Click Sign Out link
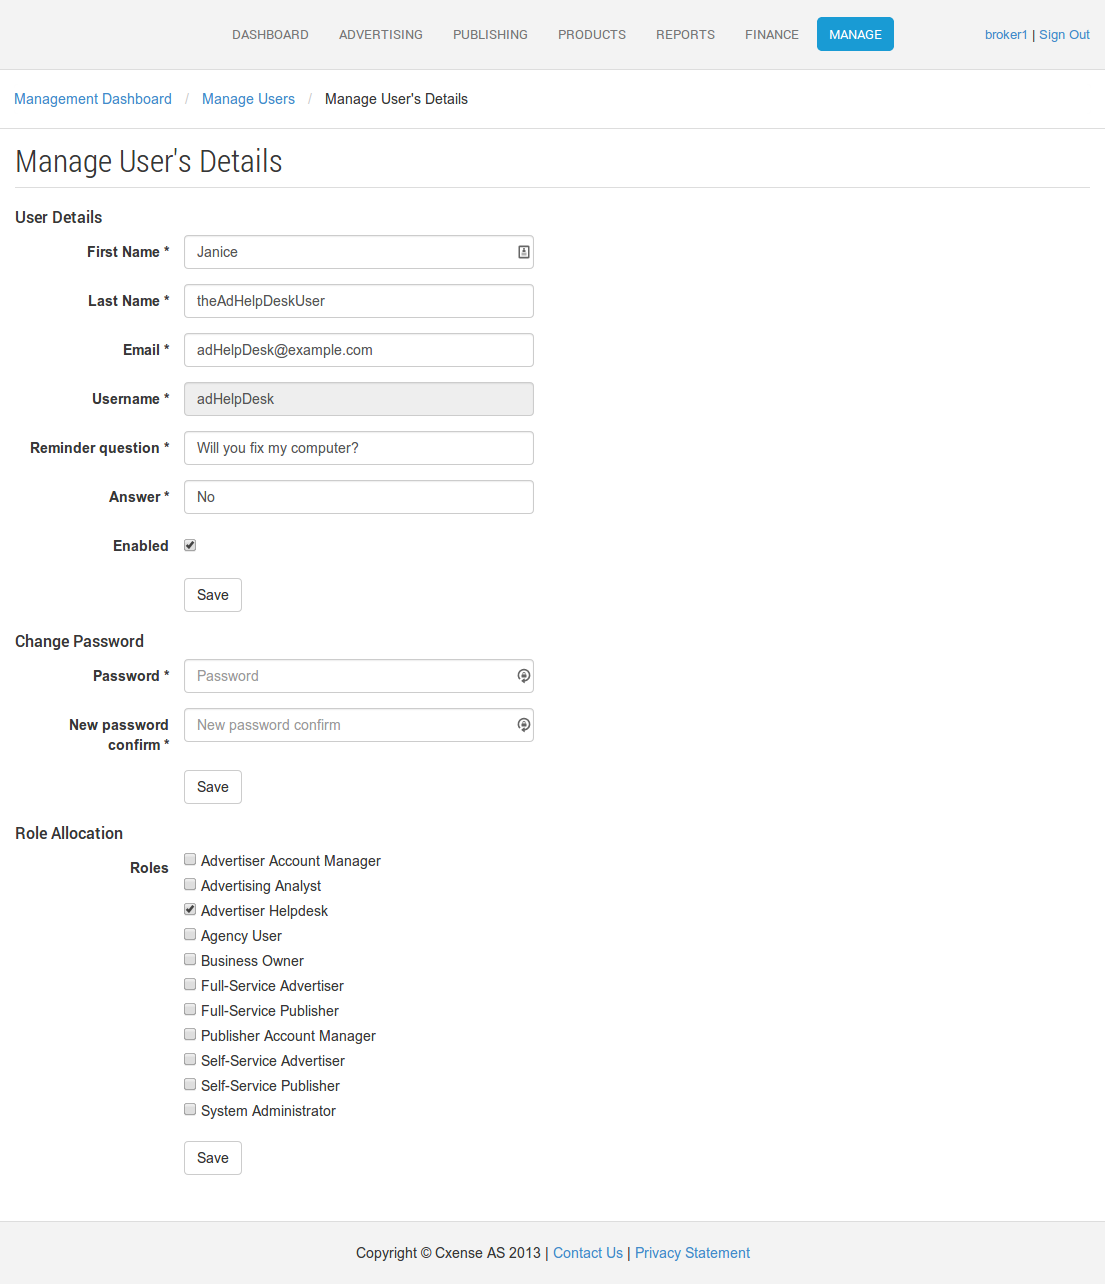1105x1284 pixels. (1064, 34)
